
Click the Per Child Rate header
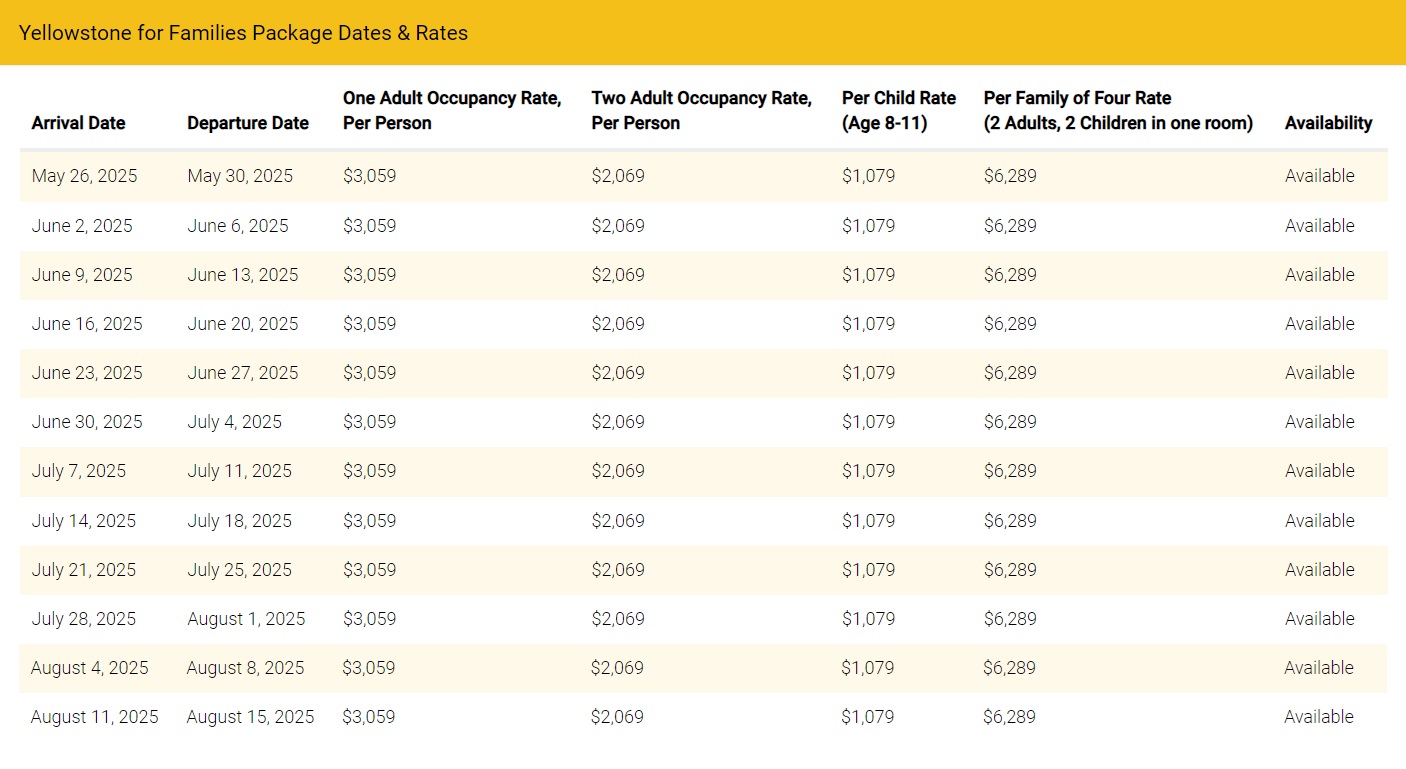pyautogui.click(x=899, y=110)
